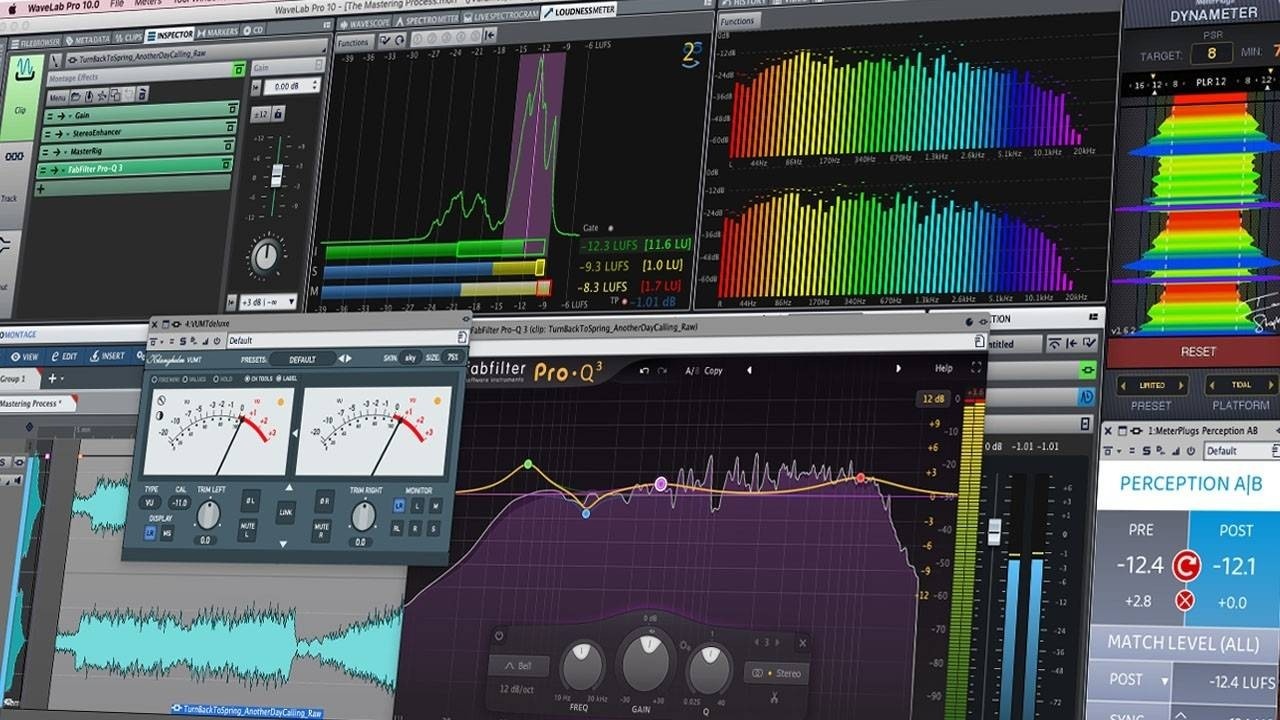Click the RESET button in Dynameter
This screenshot has height=720, width=1280.
[1198, 352]
